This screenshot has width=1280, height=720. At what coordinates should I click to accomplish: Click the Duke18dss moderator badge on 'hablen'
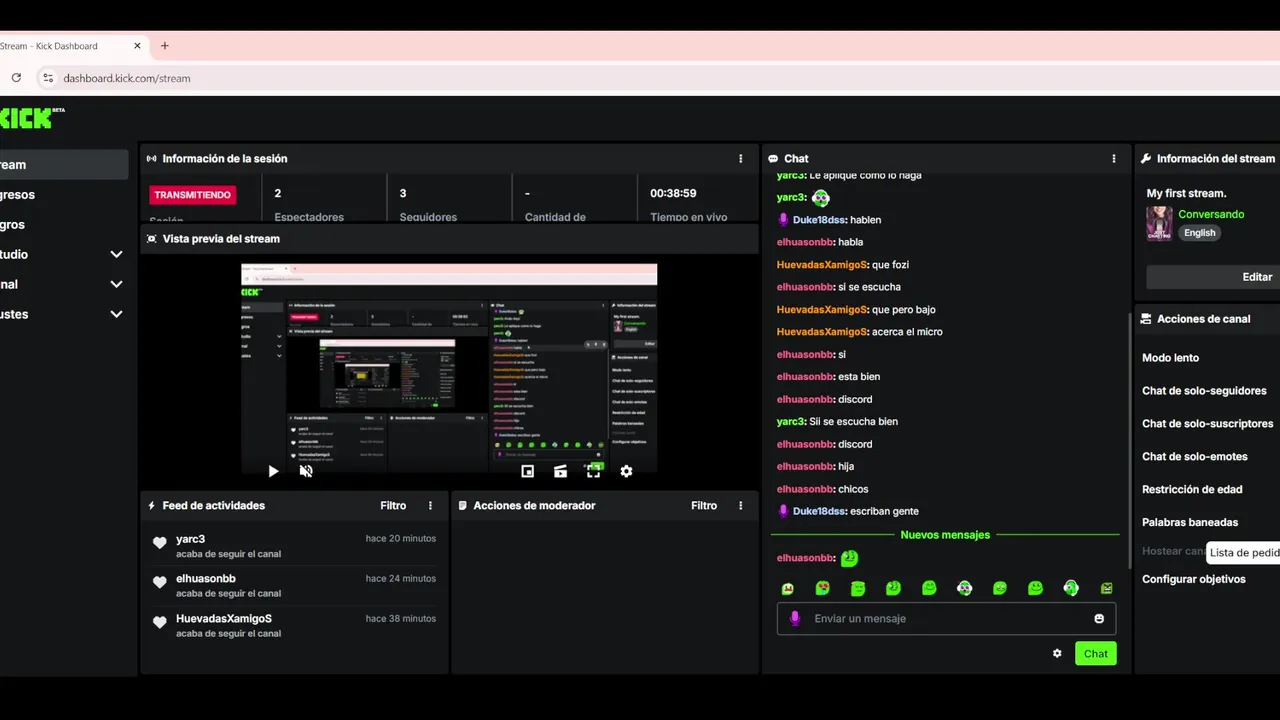pos(783,220)
